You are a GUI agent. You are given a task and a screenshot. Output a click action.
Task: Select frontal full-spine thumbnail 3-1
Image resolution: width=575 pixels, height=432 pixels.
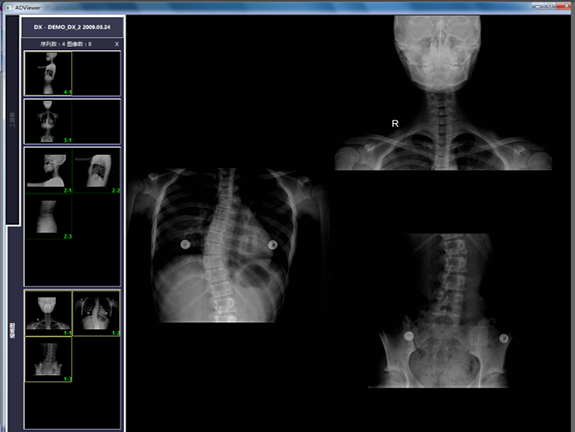click(48, 121)
